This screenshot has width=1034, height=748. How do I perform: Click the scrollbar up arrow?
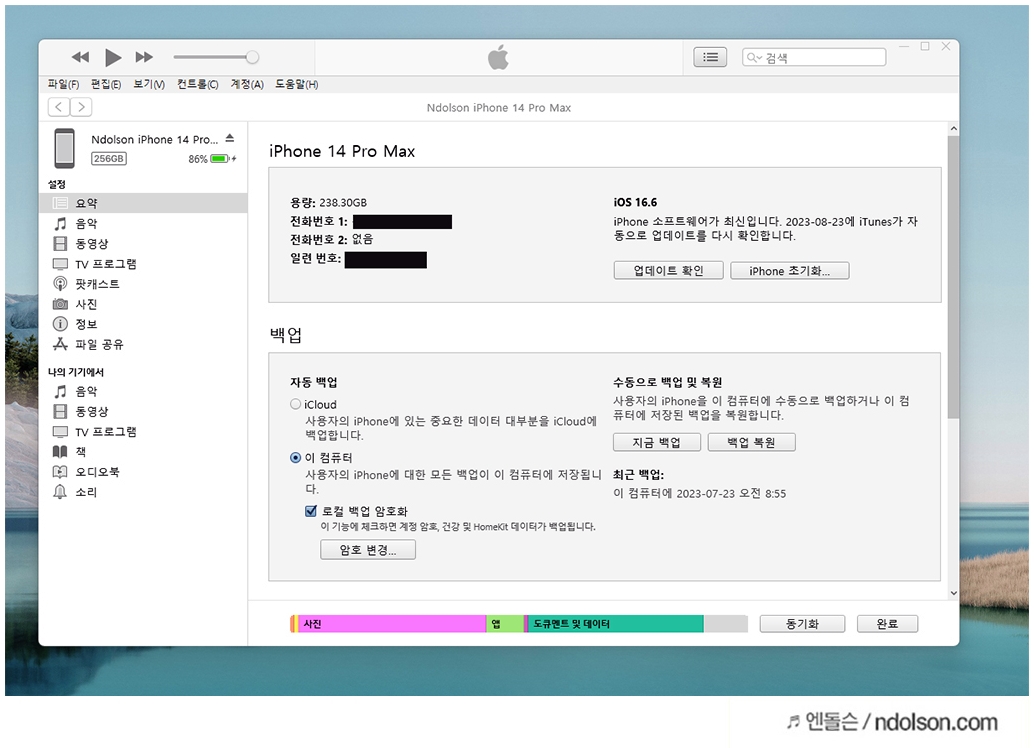pyautogui.click(x=953, y=128)
